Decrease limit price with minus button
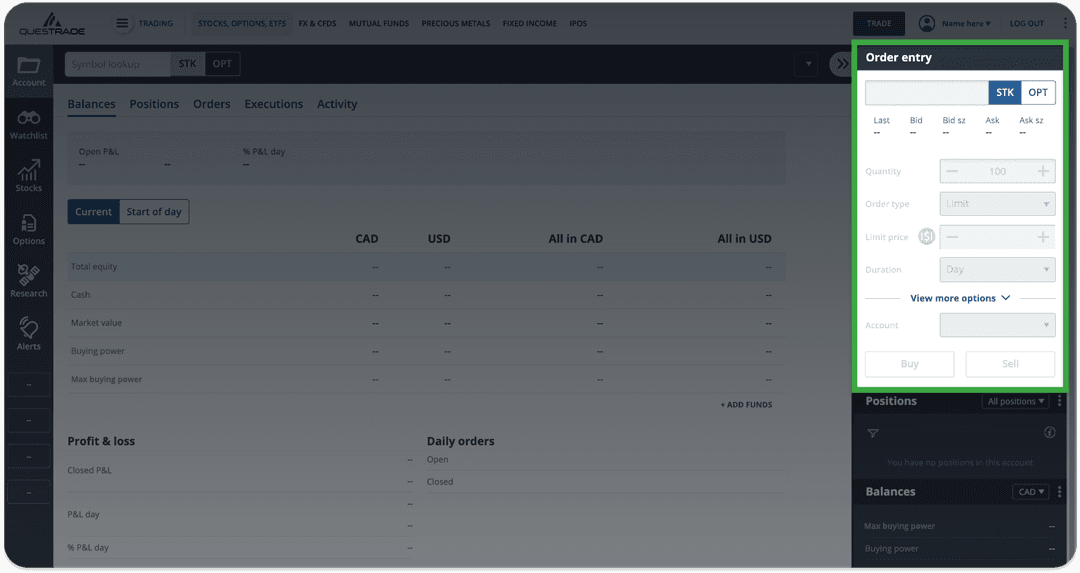The height and width of the screenshot is (573, 1080). coord(952,237)
